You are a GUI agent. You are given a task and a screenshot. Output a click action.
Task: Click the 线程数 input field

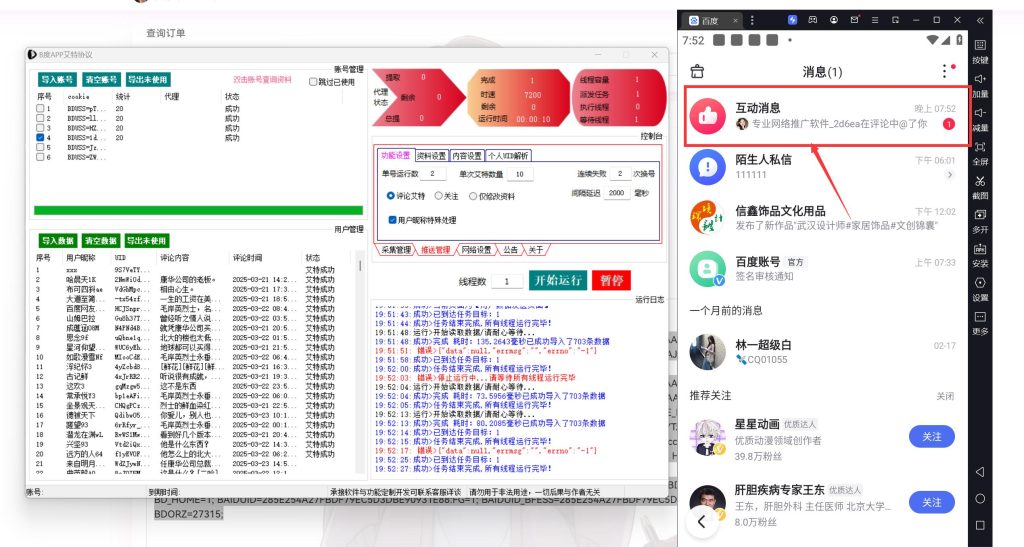[x=506, y=282]
